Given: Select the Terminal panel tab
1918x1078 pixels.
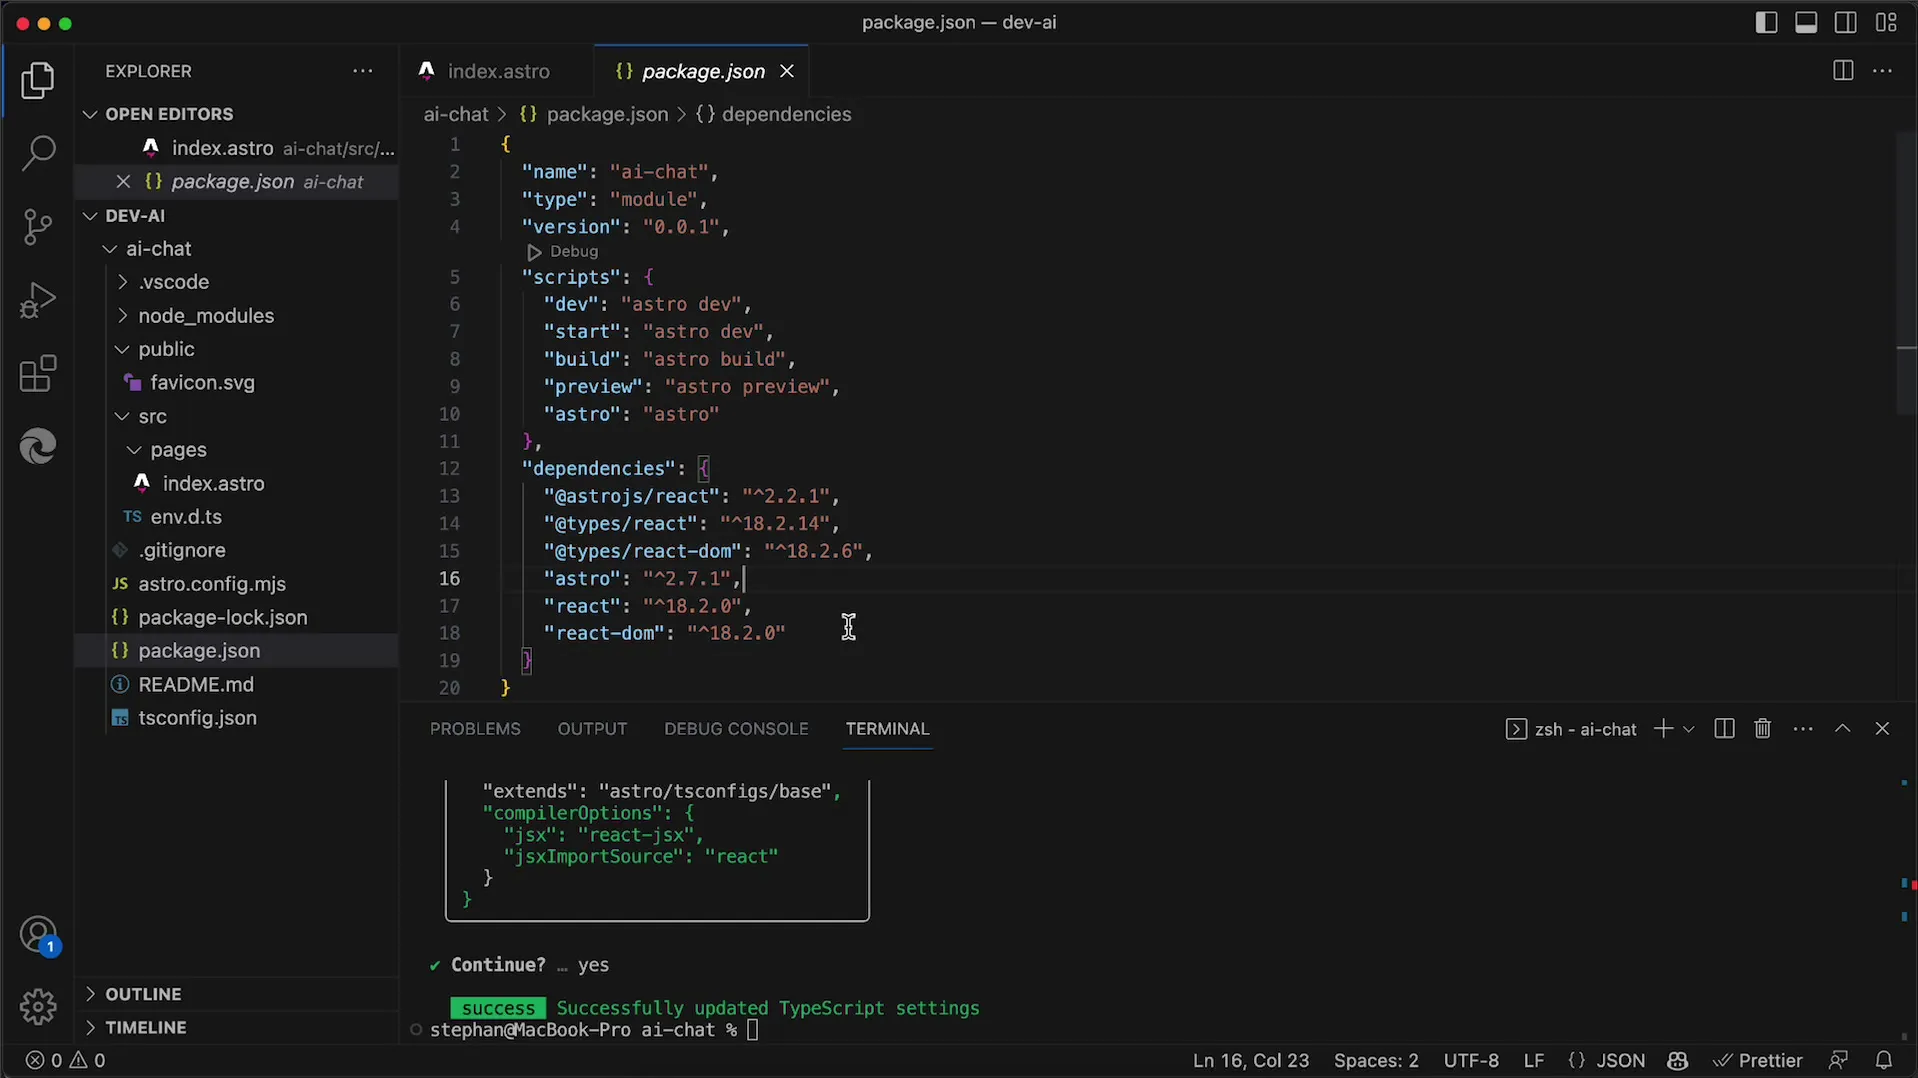Looking at the screenshot, I should coord(887,728).
